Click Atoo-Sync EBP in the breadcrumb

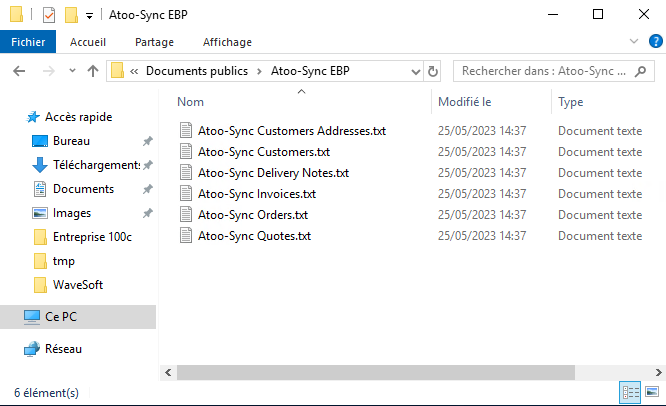pos(310,71)
